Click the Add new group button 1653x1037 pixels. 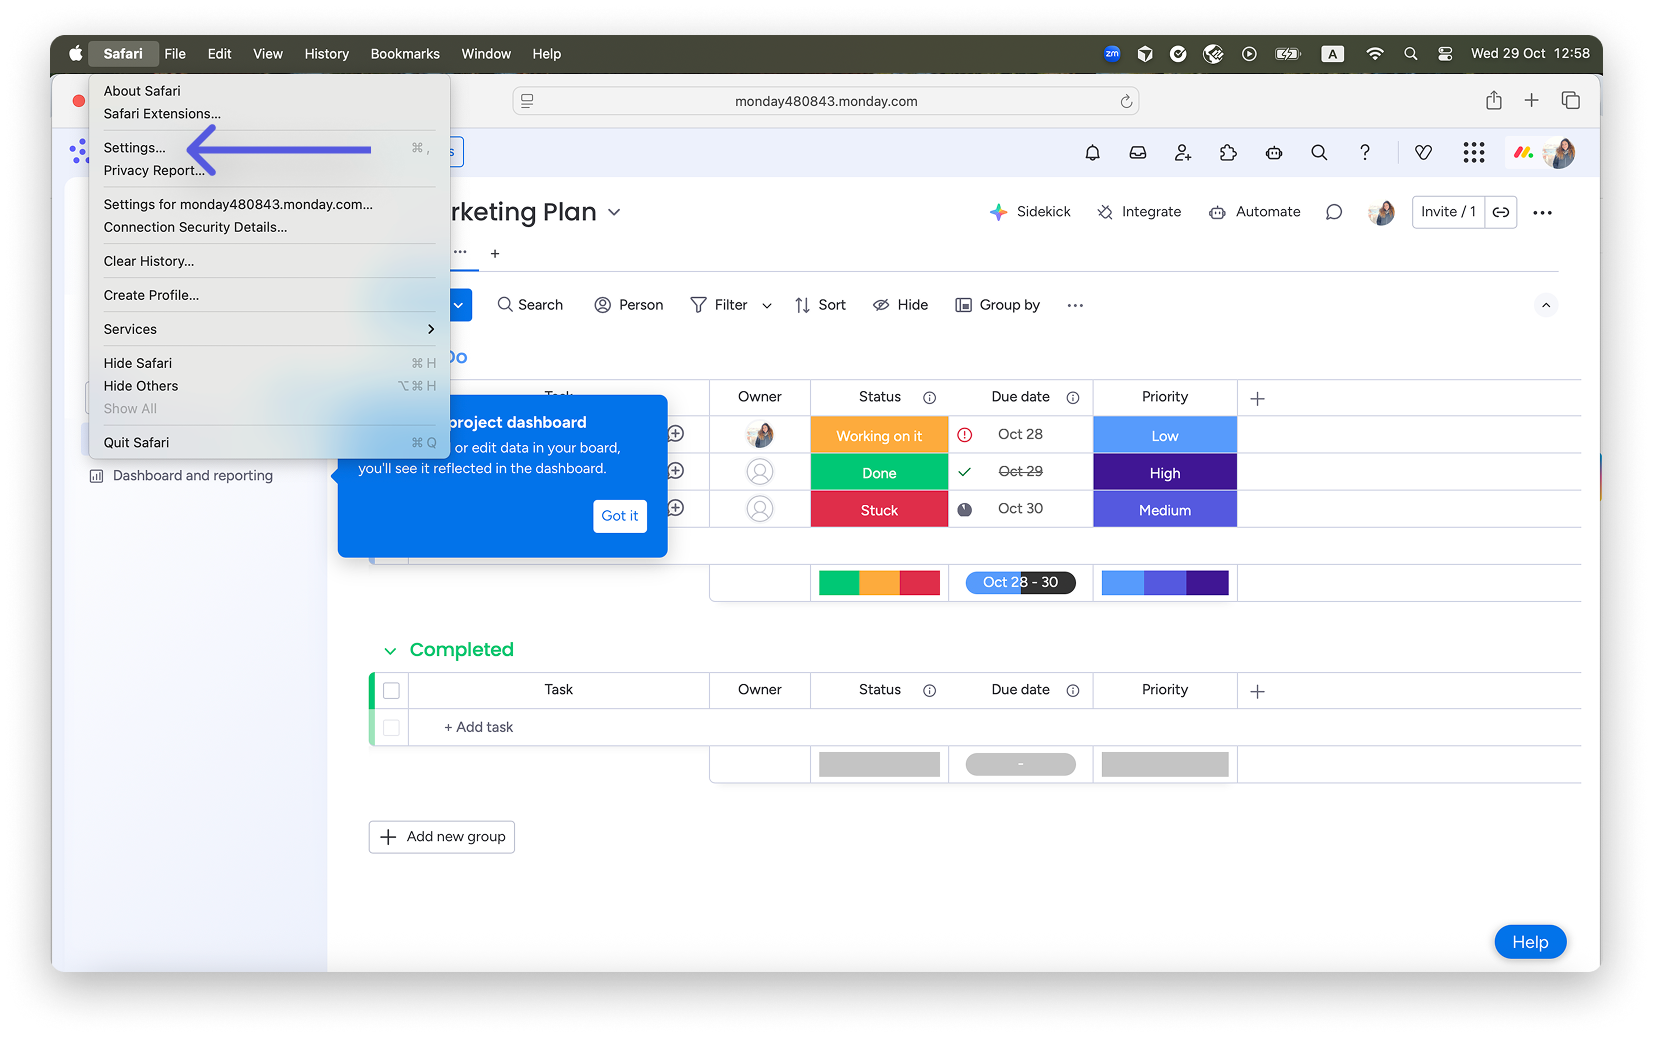coord(442,837)
